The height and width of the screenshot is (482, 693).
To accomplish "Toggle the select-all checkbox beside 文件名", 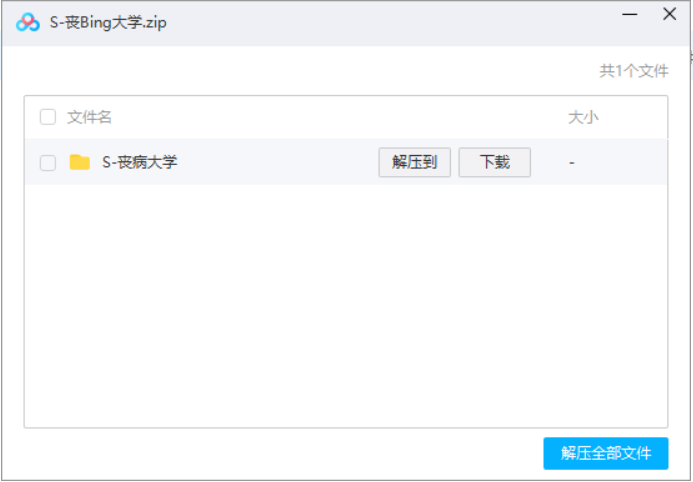I will (48, 117).
